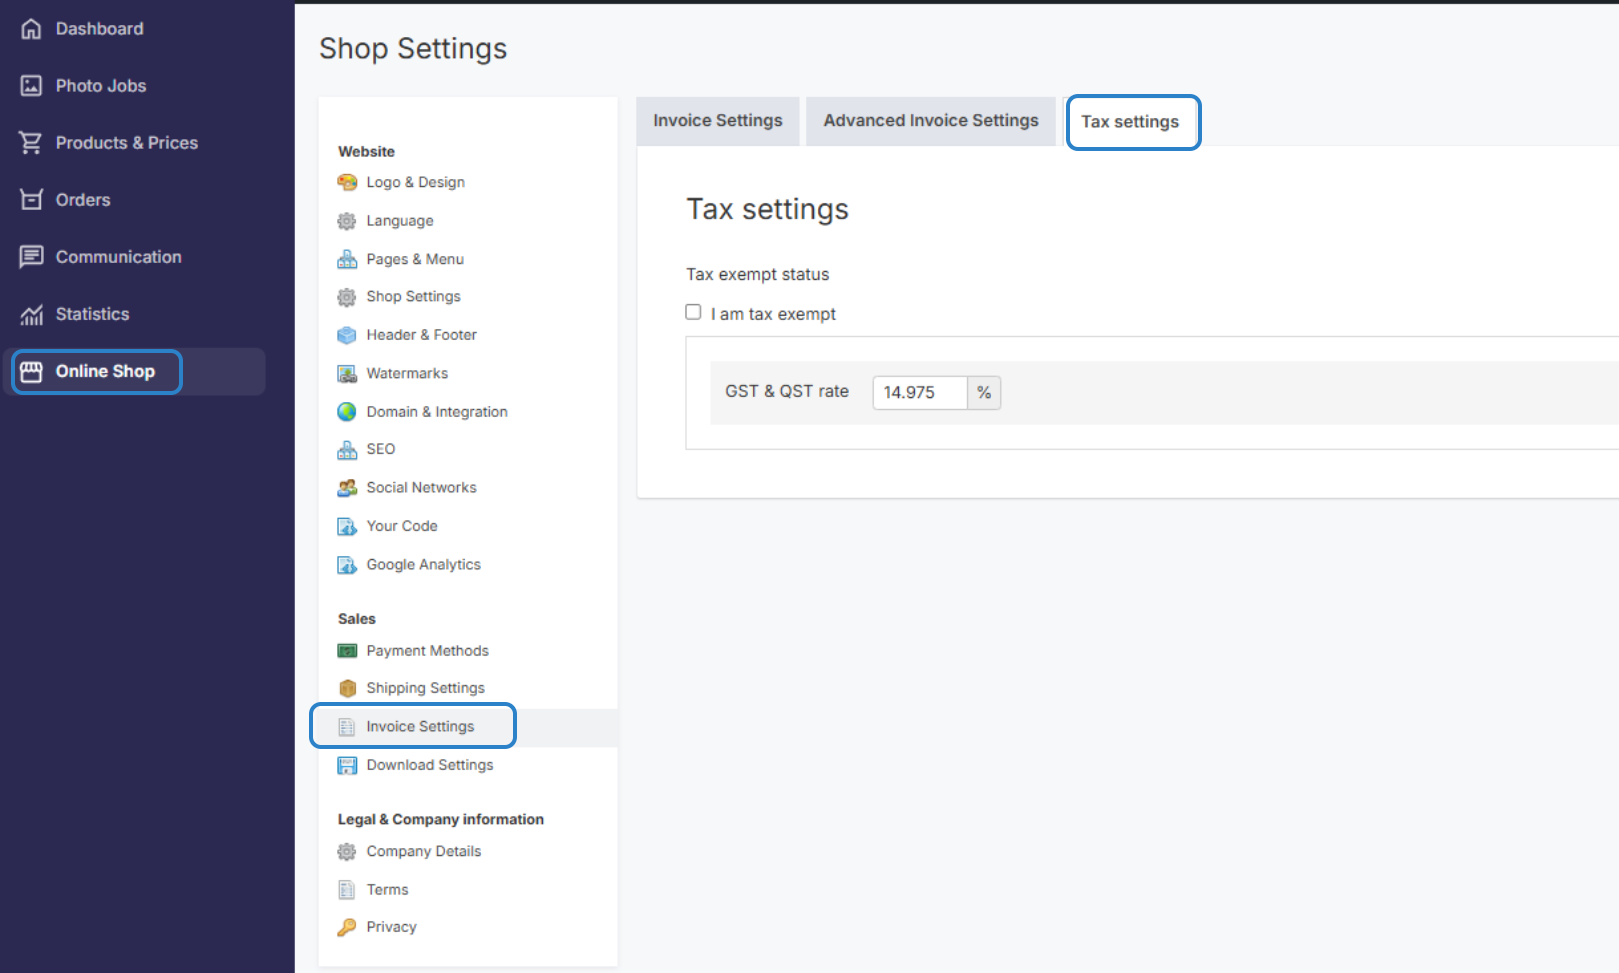Viewport: 1619px width, 973px height.
Task: Click the Watermarks picture icon
Action: [x=347, y=374]
